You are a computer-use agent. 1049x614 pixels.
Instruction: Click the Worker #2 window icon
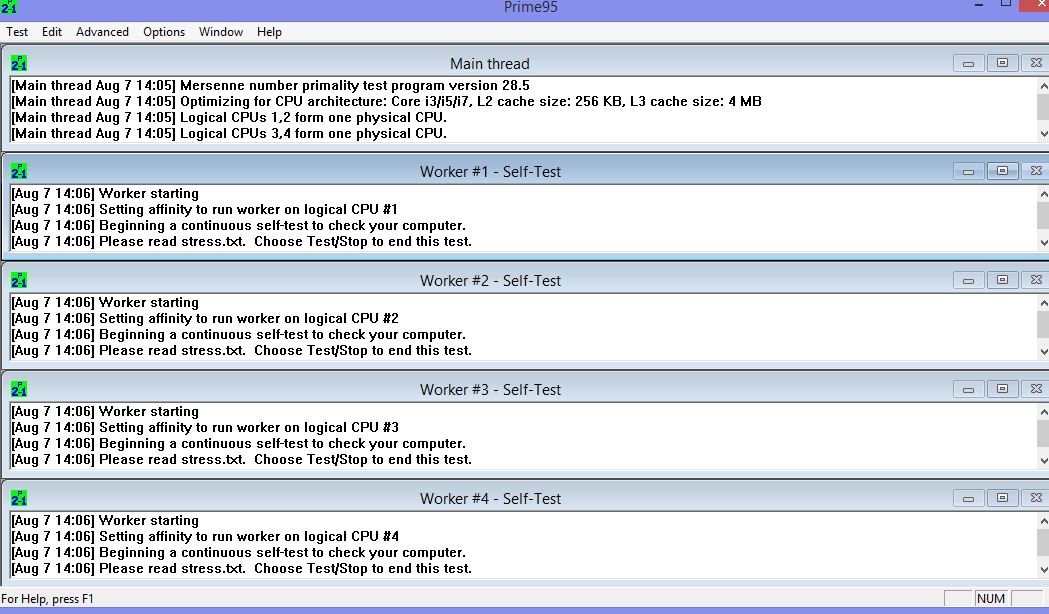click(19, 280)
